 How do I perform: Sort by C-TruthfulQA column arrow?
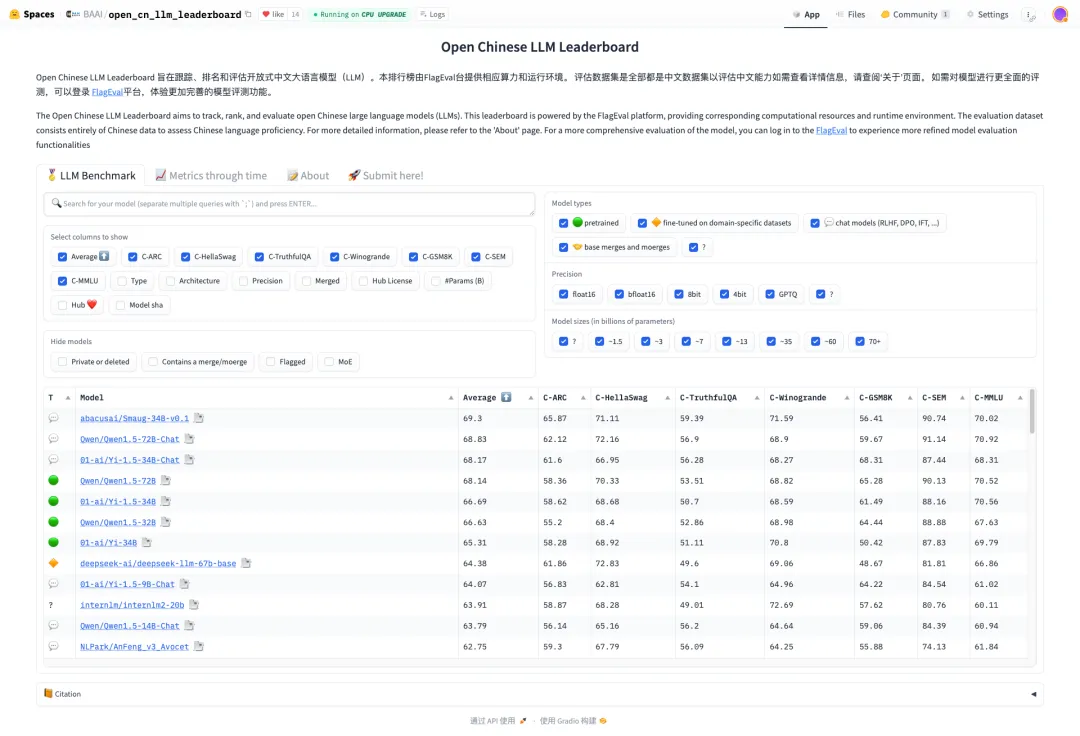click(x=756, y=398)
